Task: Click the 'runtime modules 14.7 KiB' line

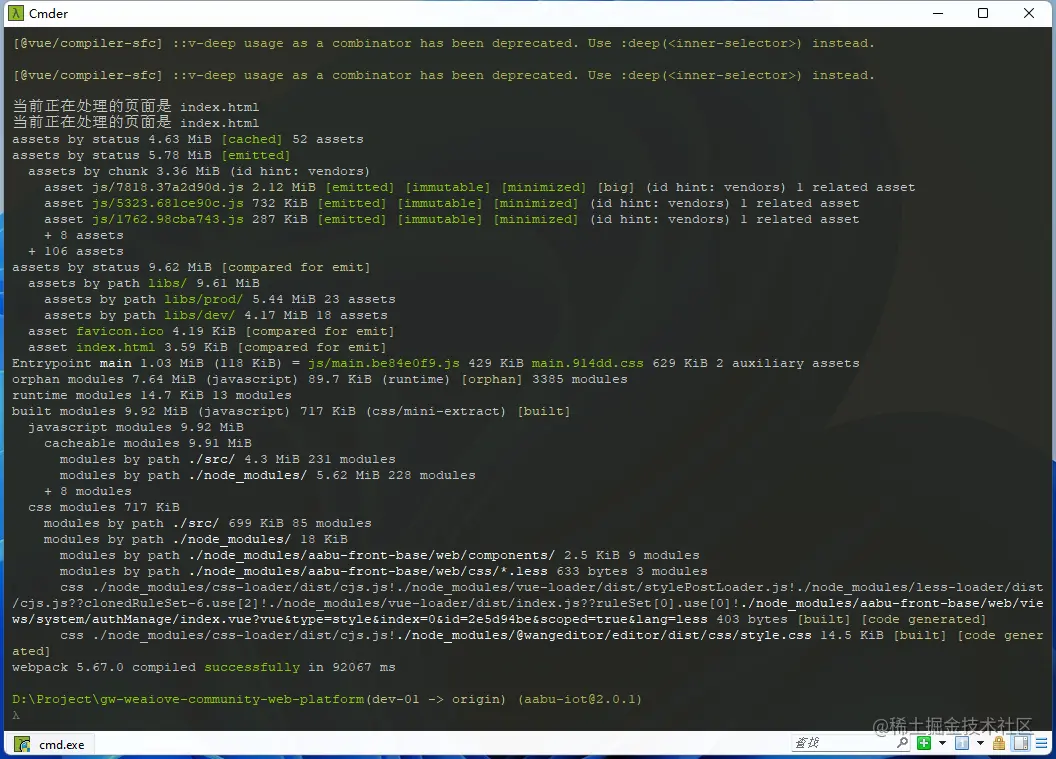Action: pyautogui.click(x=152, y=395)
